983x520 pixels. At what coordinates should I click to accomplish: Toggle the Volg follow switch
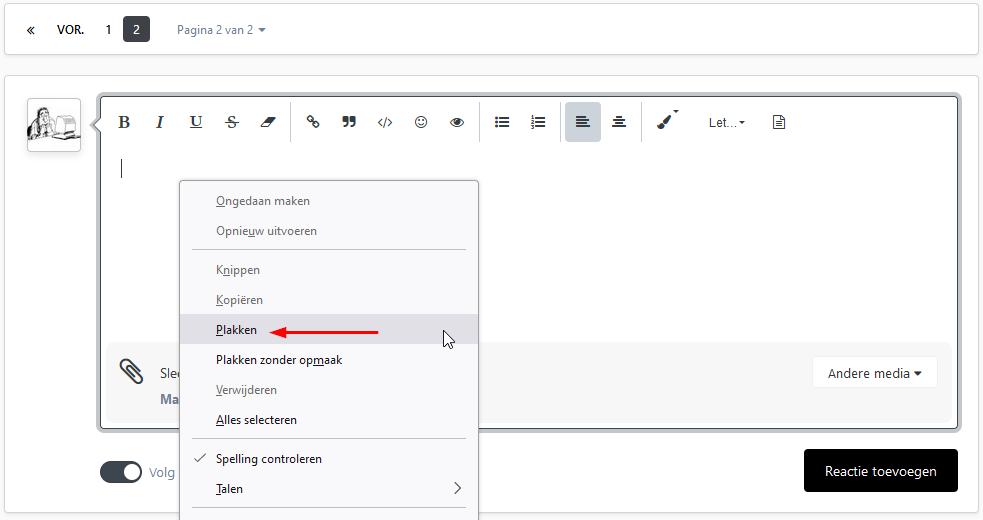[x=121, y=472]
